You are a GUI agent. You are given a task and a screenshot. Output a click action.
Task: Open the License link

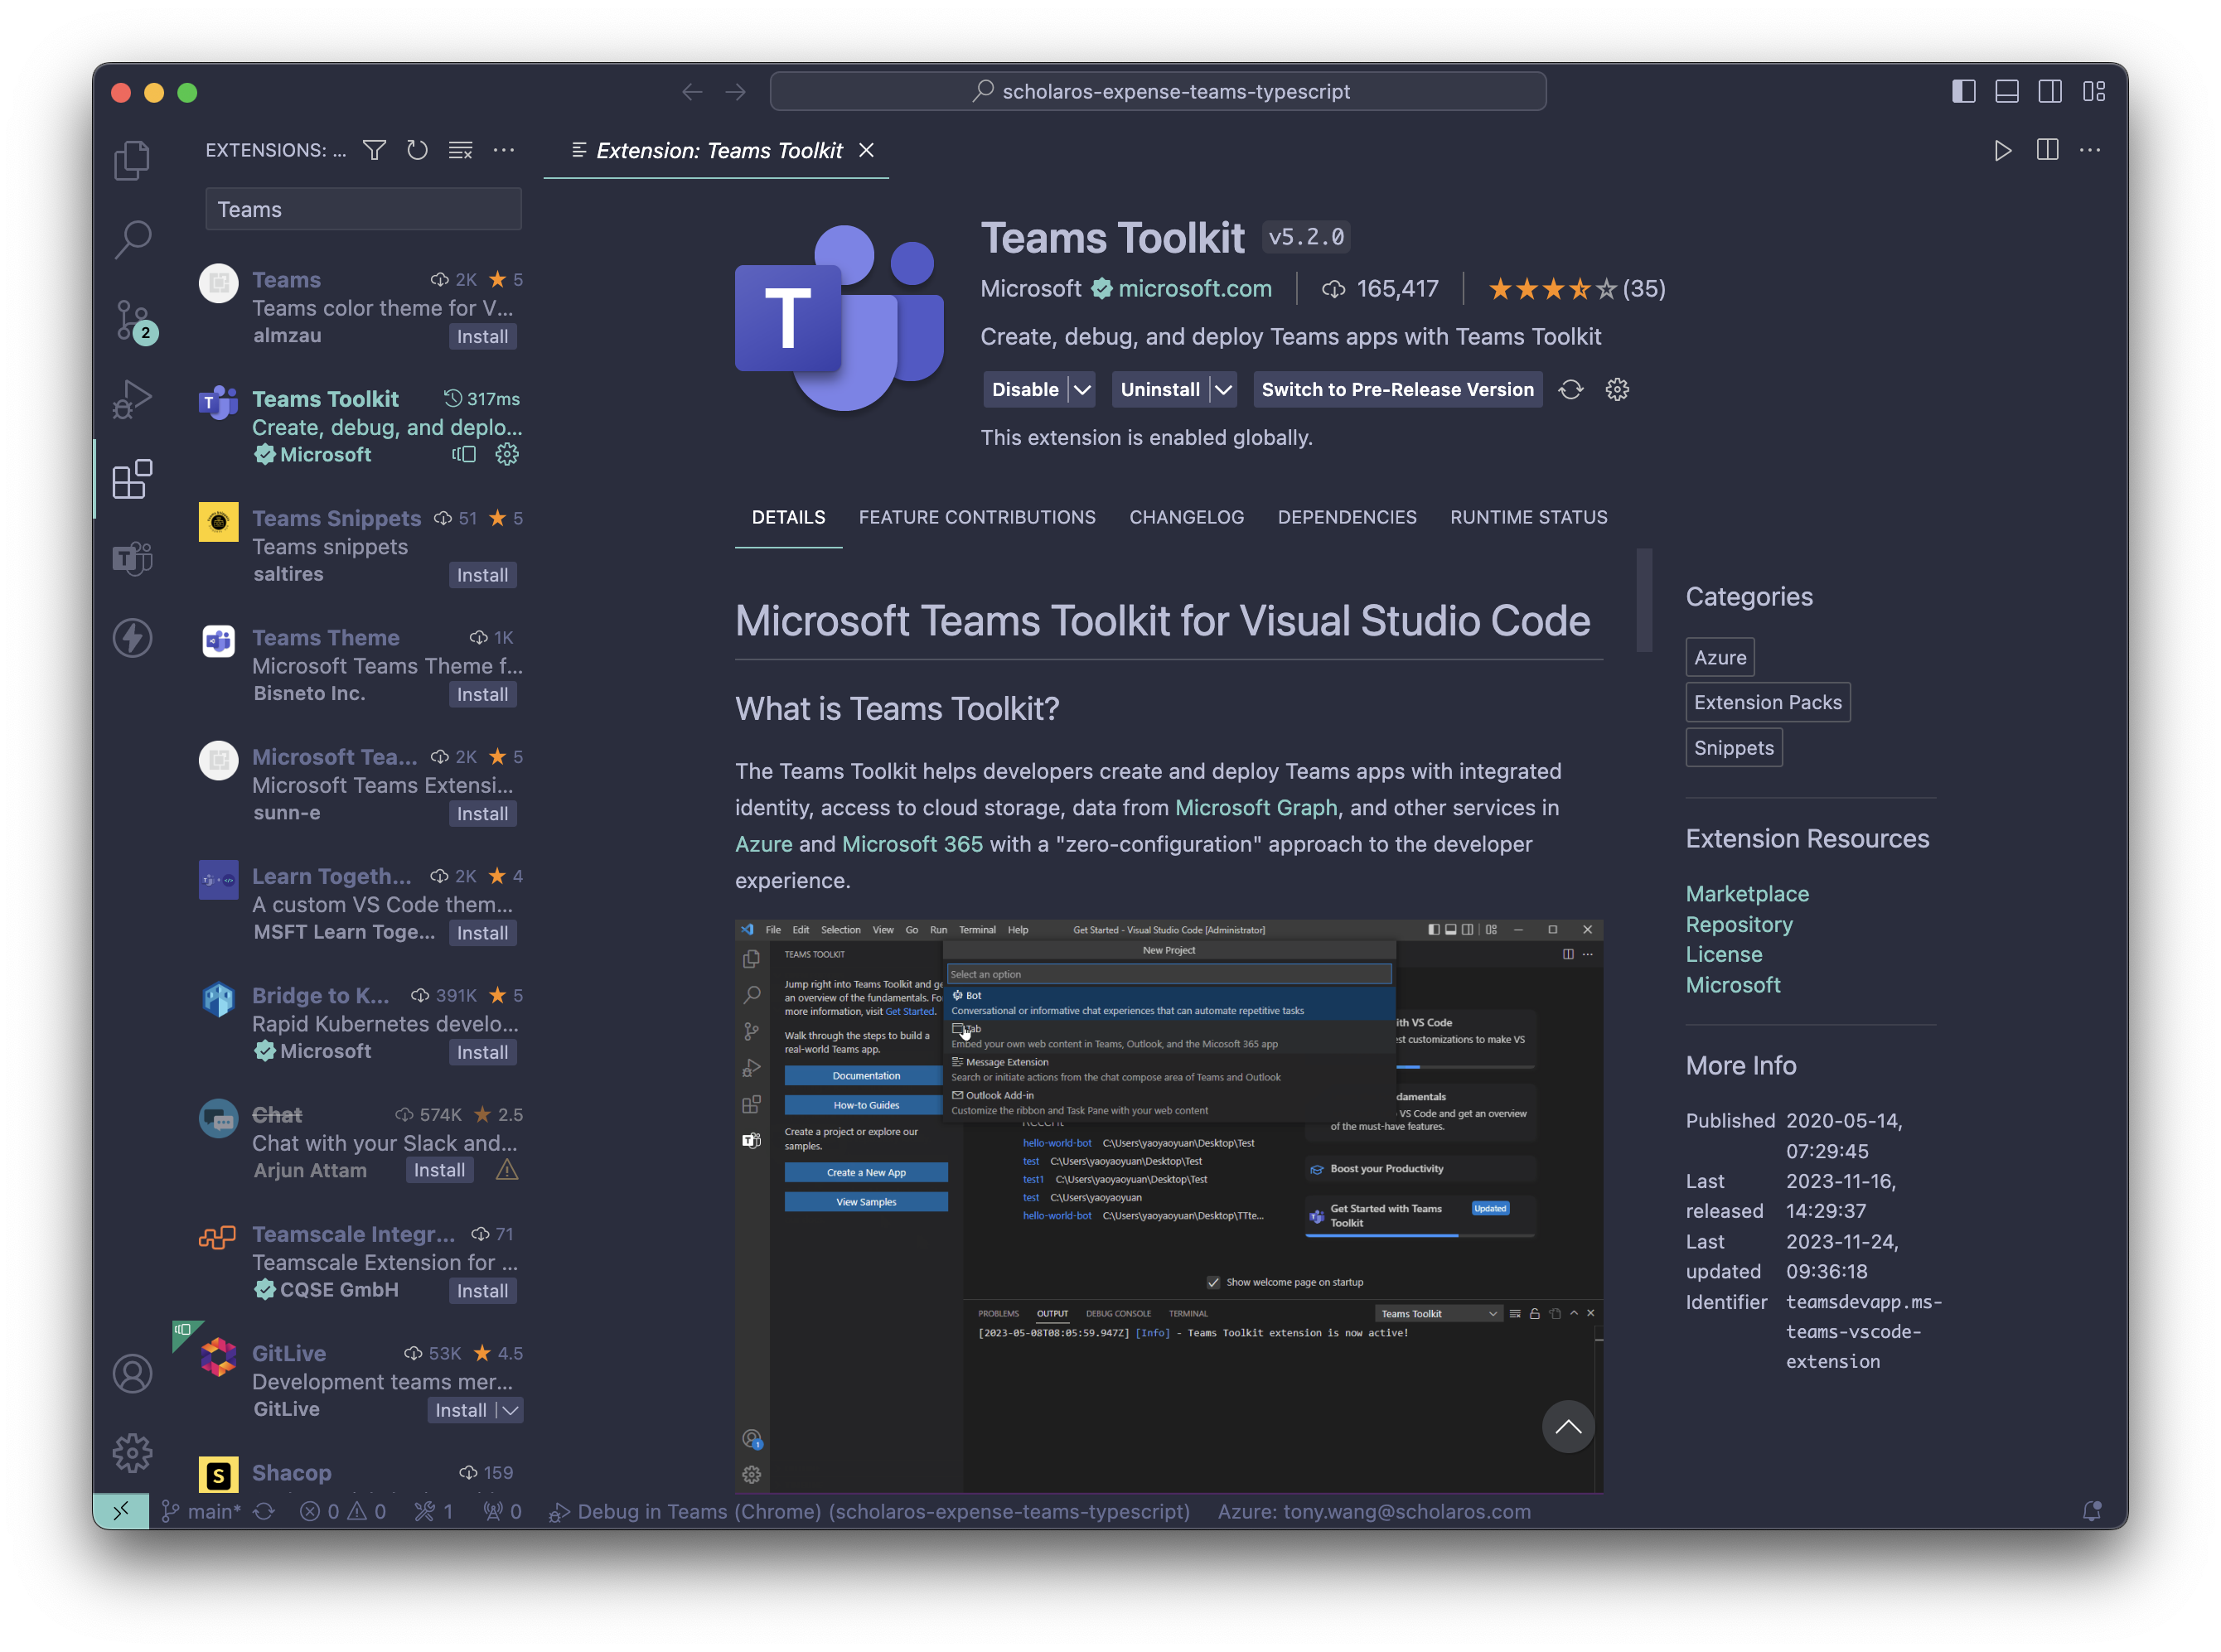tap(1724, 954)
